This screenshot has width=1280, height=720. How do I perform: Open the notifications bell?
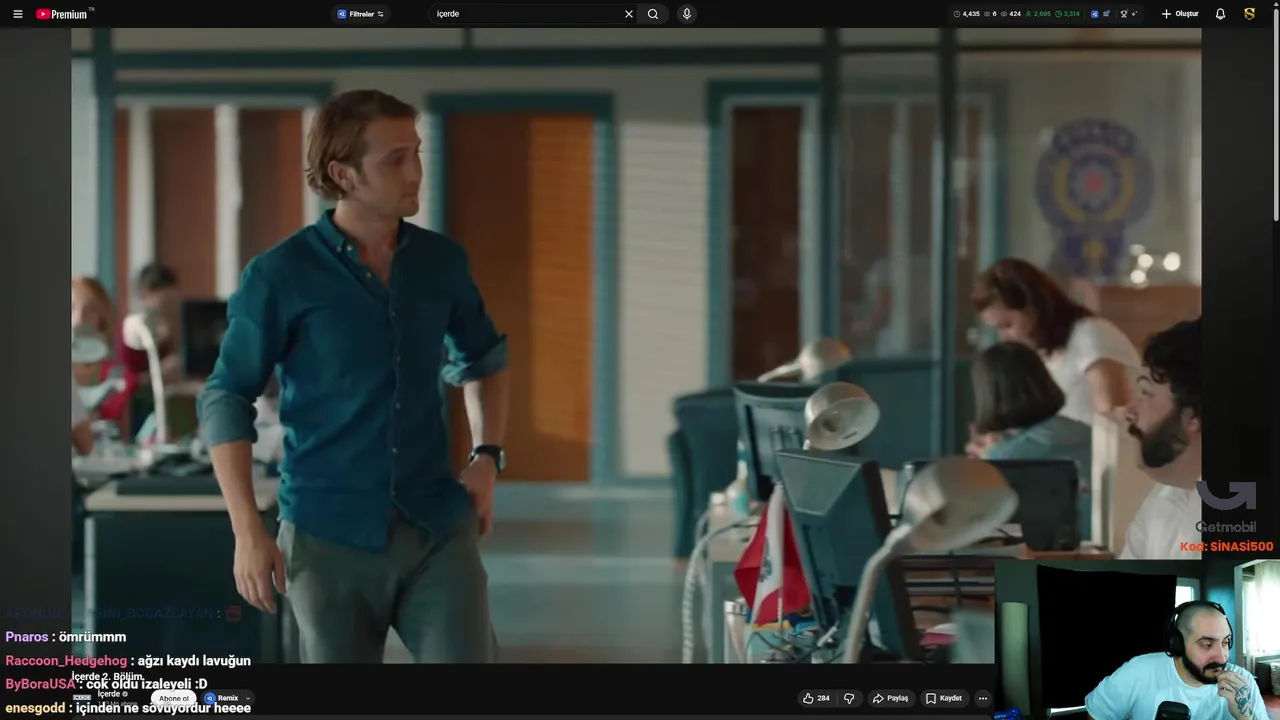tap(1220, 14)
